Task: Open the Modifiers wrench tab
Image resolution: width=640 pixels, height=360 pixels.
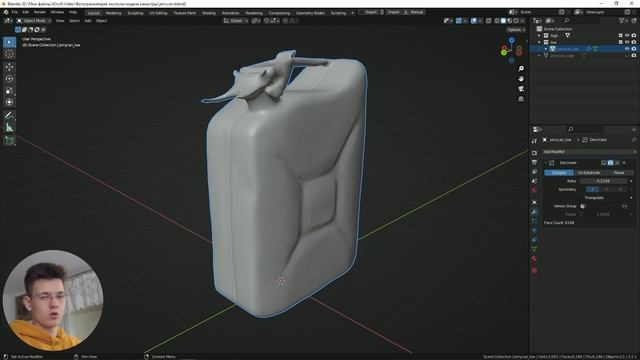Action: (x=534, y=212)
